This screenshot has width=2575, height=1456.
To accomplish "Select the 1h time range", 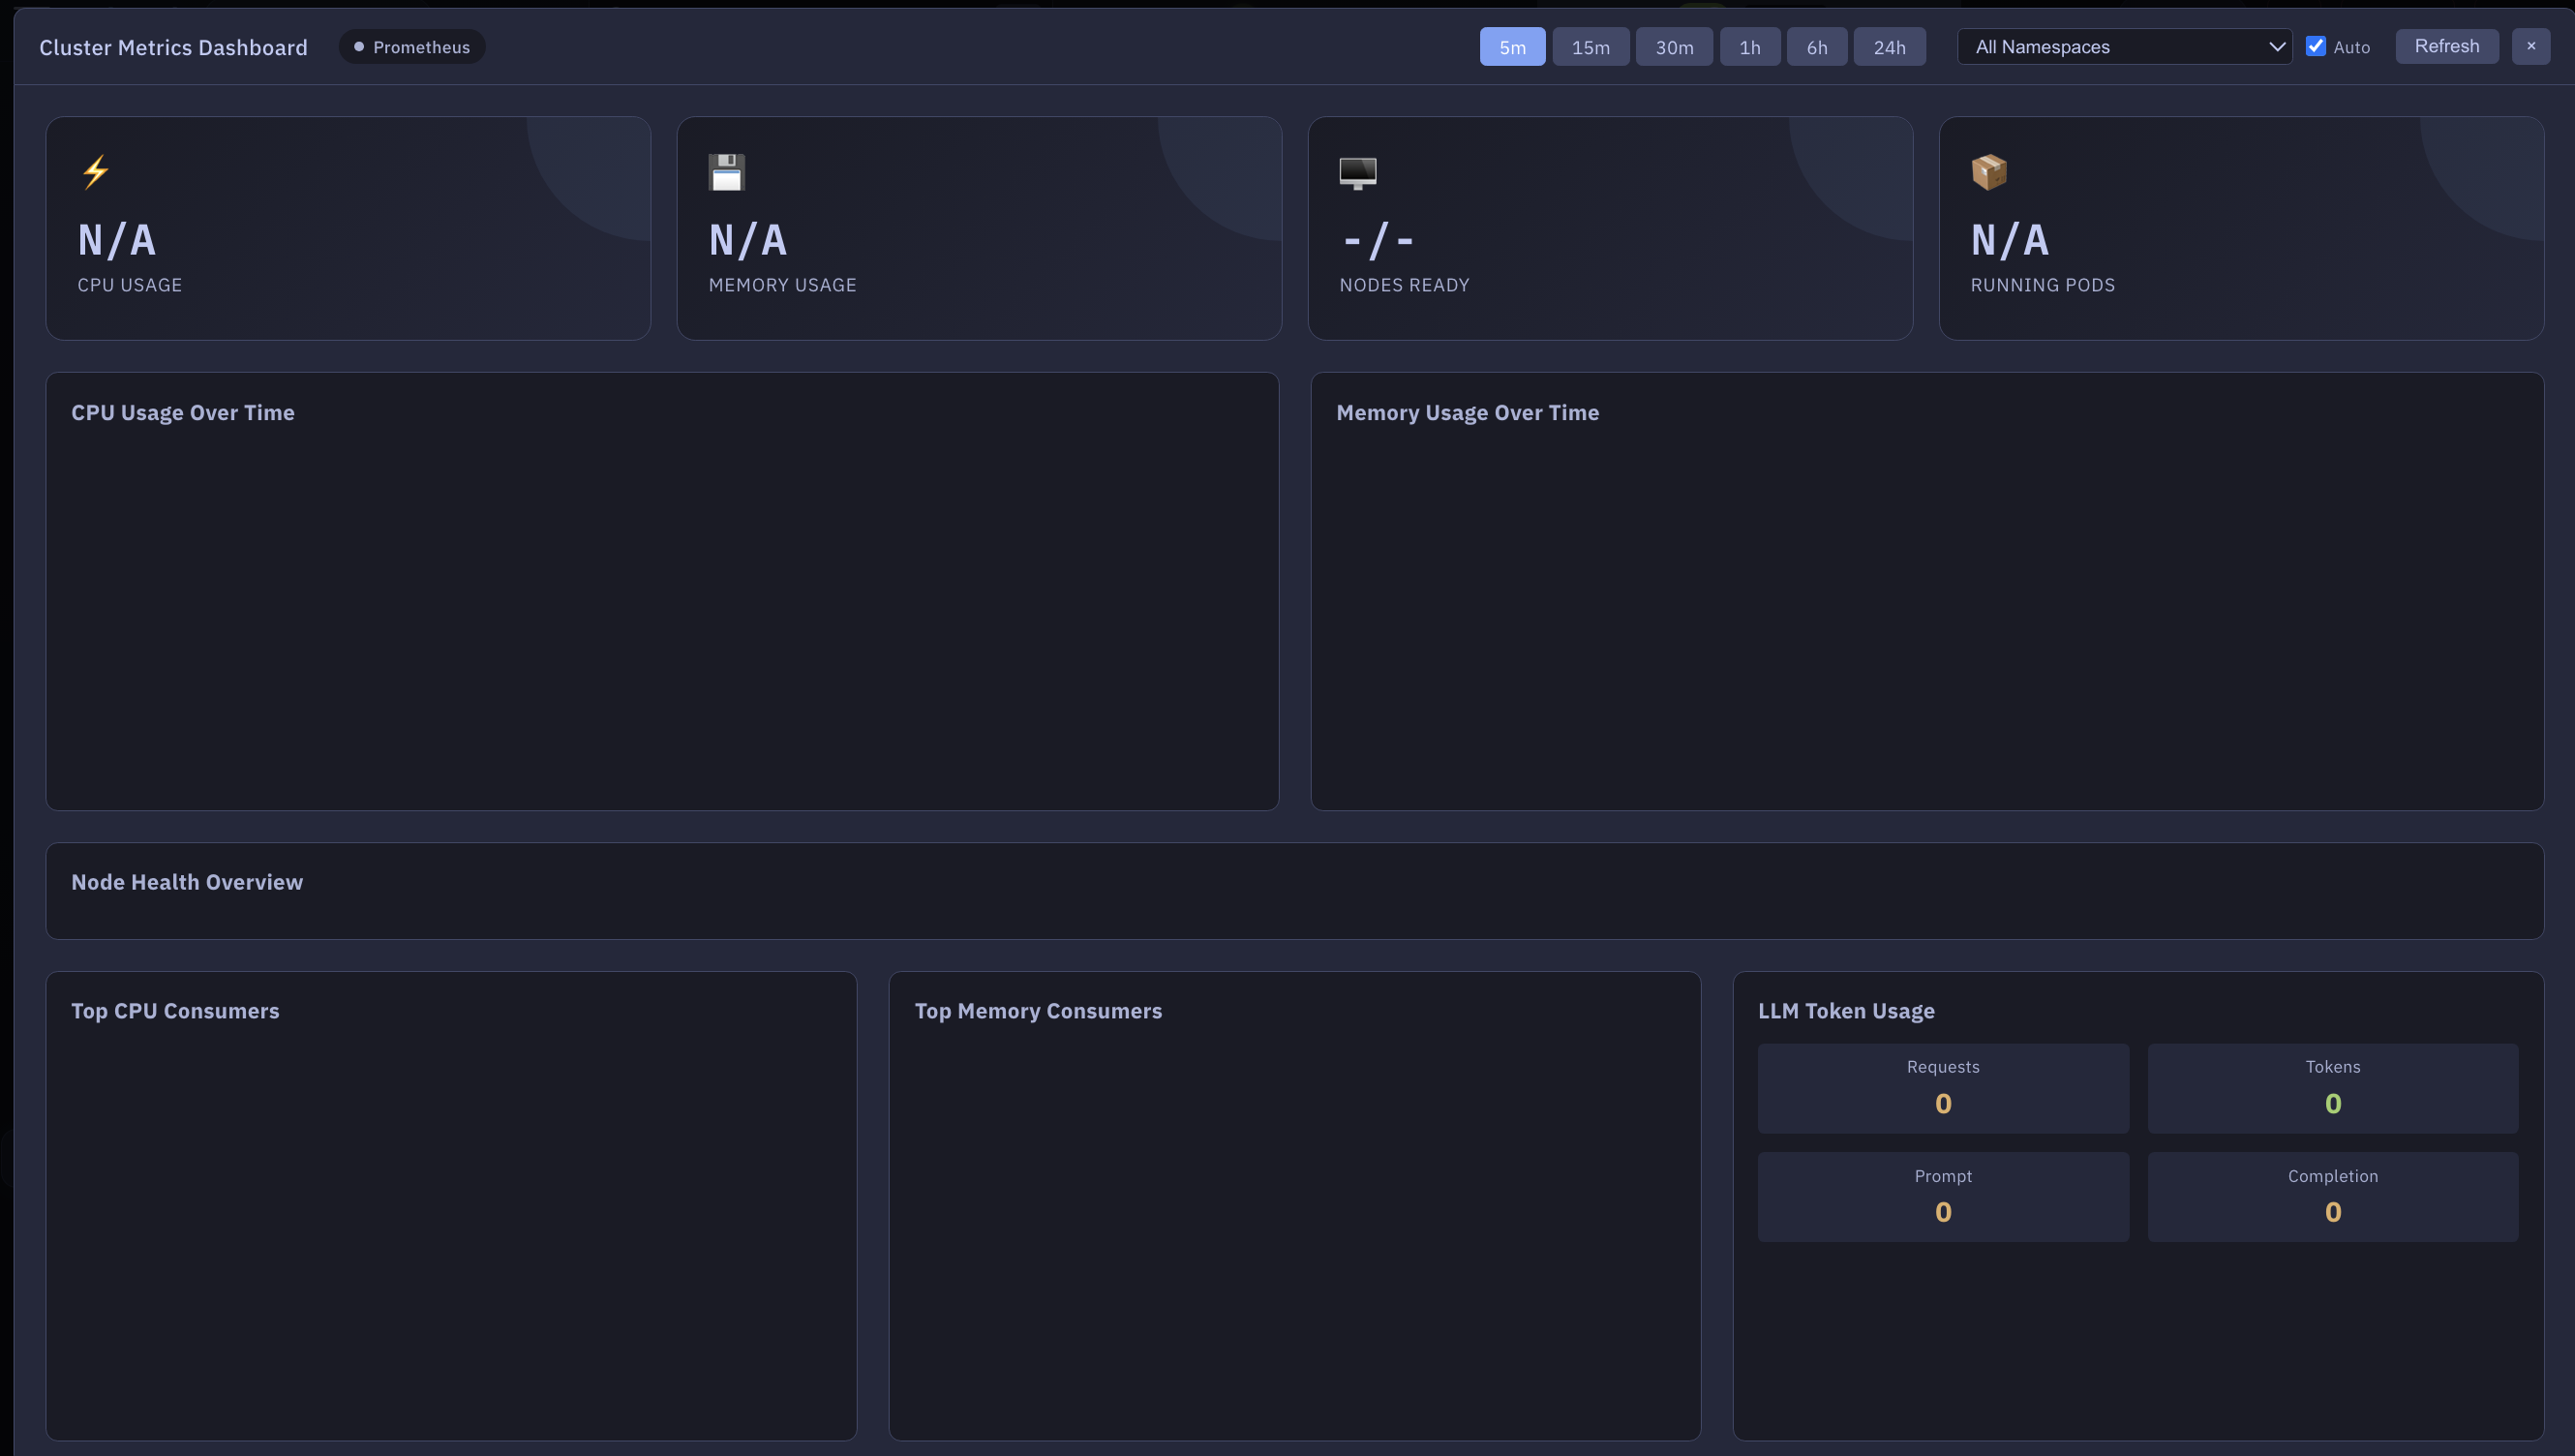I will point(1749,46).
